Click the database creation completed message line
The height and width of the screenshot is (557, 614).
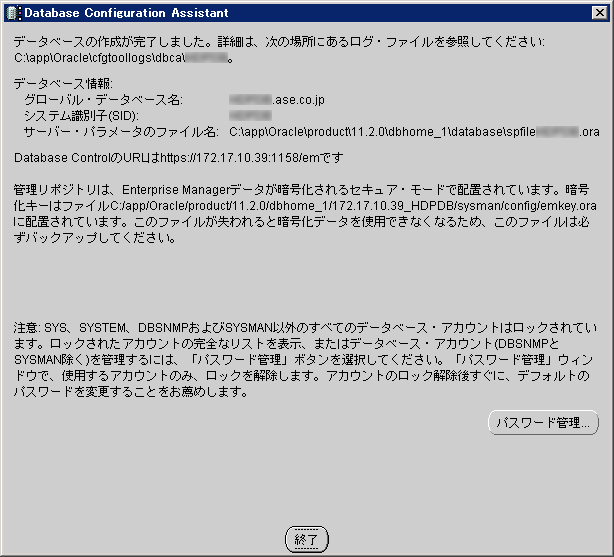(280, 42)
